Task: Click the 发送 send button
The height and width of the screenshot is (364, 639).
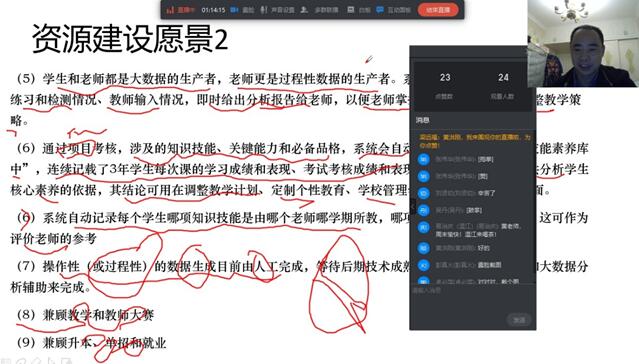Action: coord(519,320)
